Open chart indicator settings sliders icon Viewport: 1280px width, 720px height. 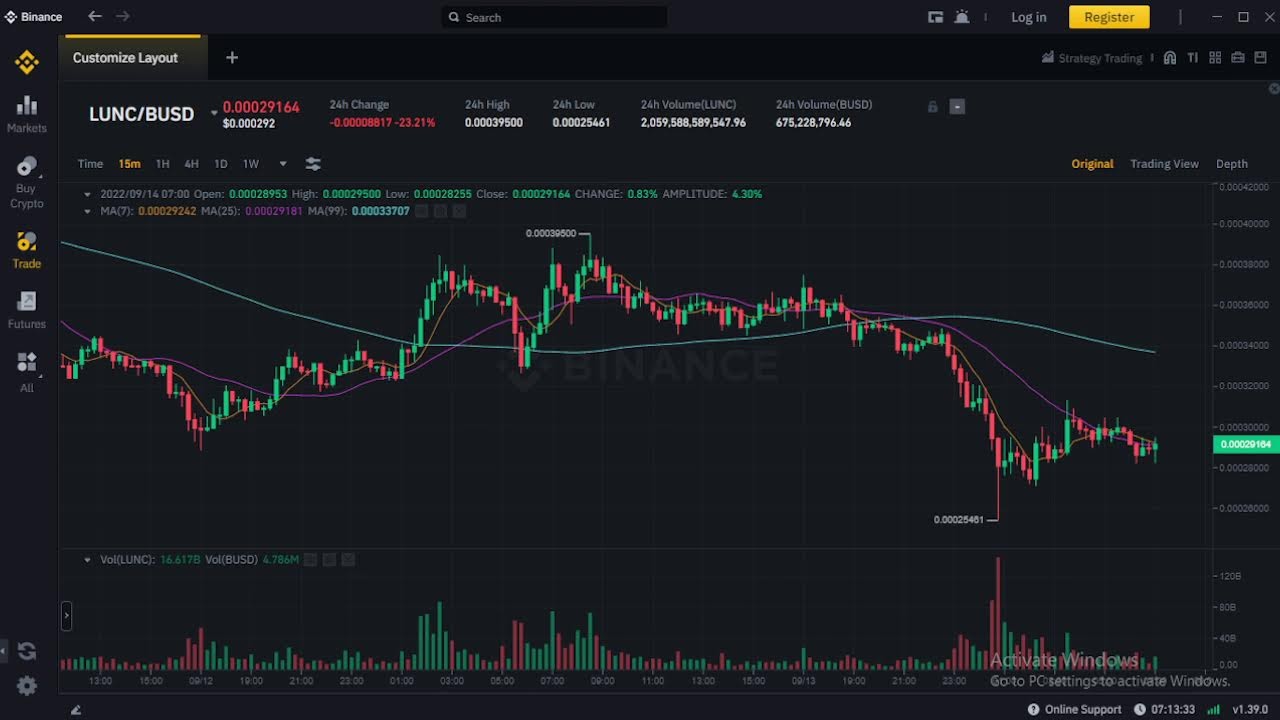point(313,164)
